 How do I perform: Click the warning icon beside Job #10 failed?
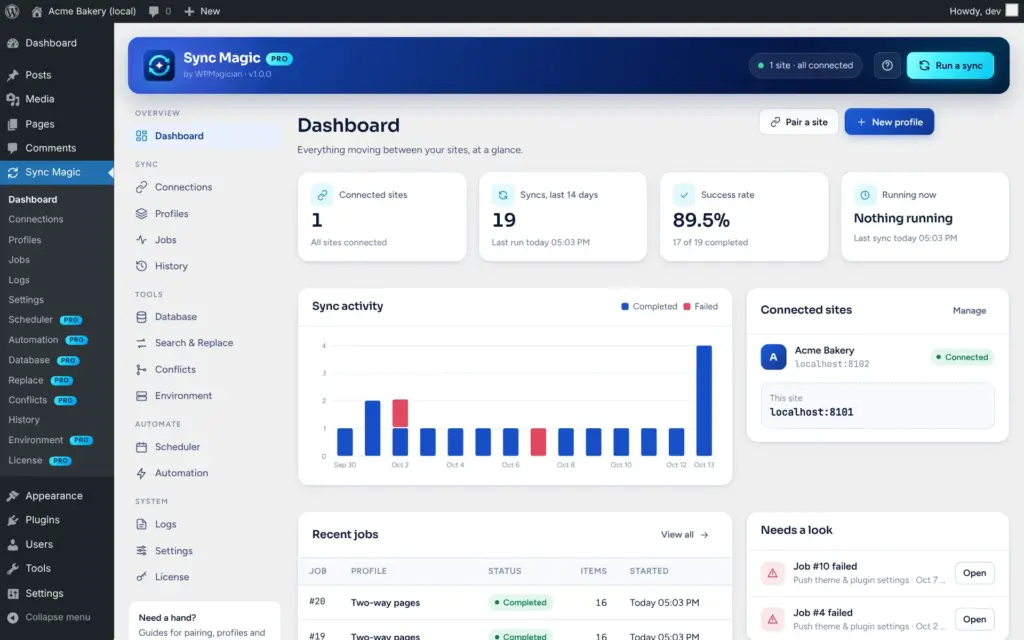(773, 573)
